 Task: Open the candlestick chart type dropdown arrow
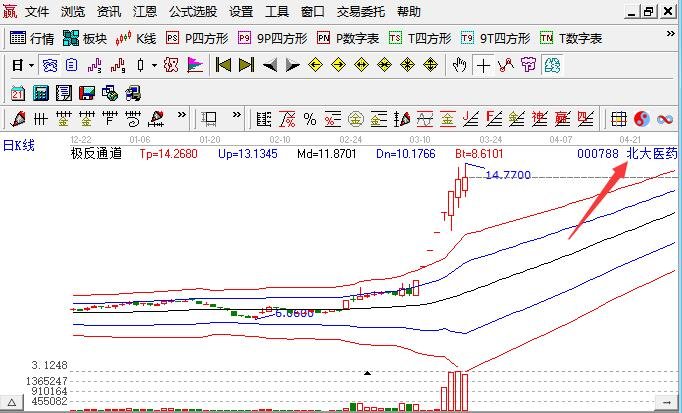[154, 66]
